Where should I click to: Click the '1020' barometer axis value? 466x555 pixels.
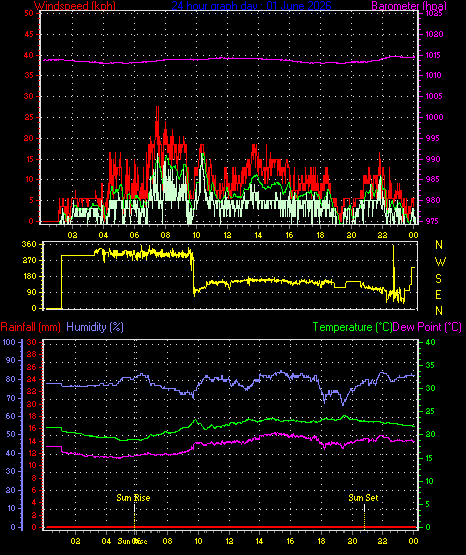click(x=434, y=34)
